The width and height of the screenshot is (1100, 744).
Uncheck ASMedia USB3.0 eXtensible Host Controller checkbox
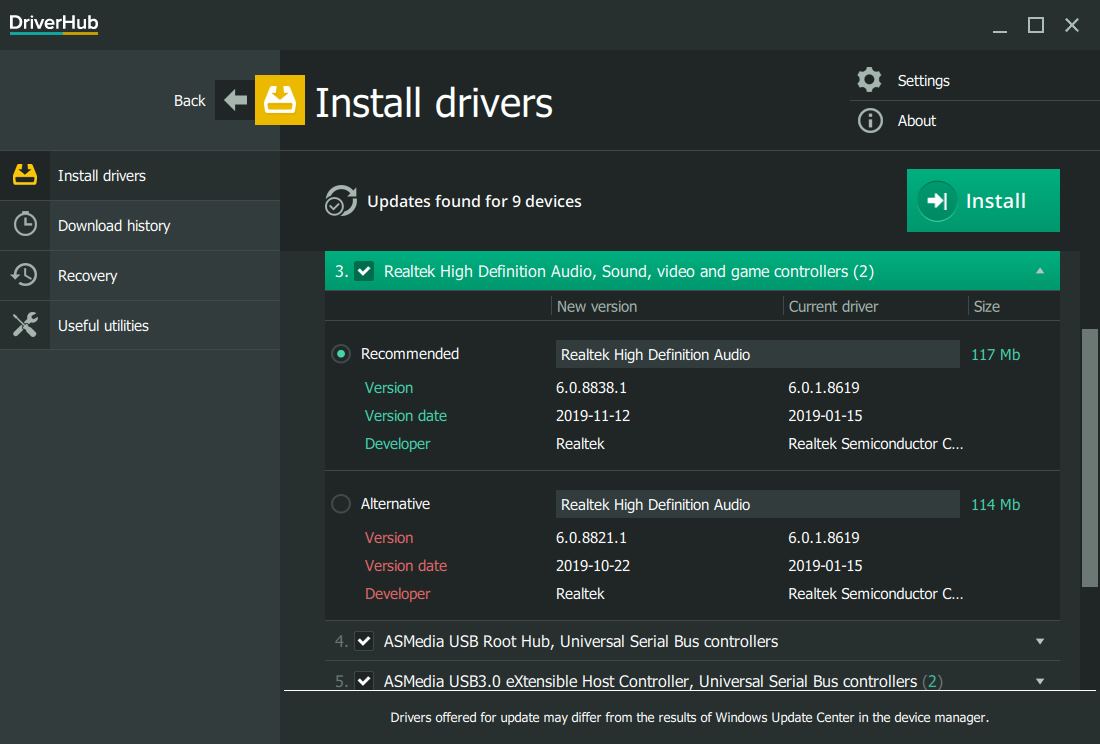tap(364, 681)
